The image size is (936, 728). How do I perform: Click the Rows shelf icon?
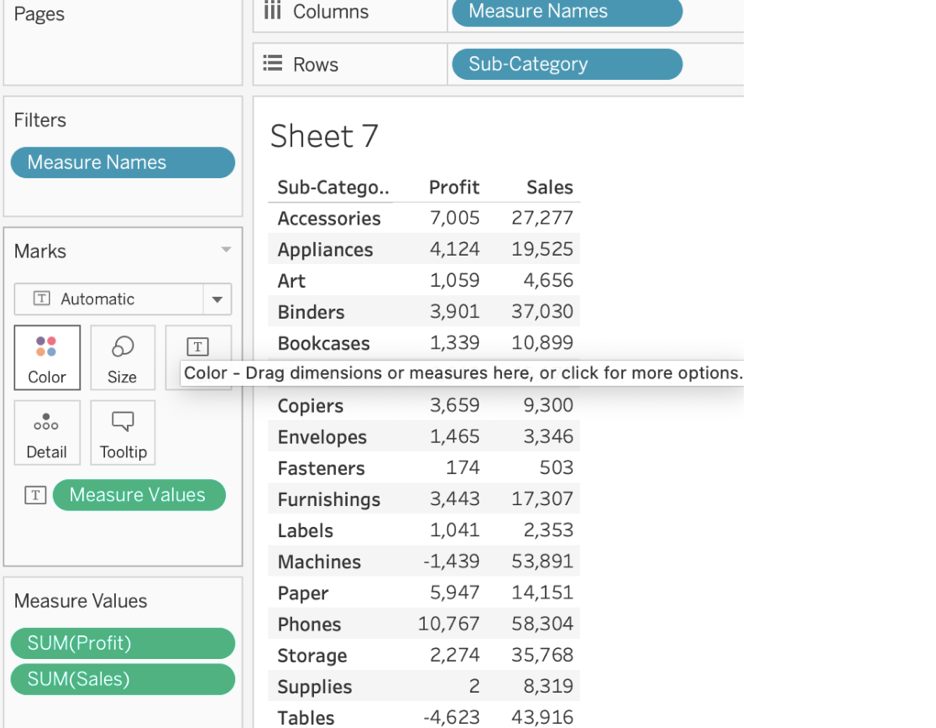point(273,63)
